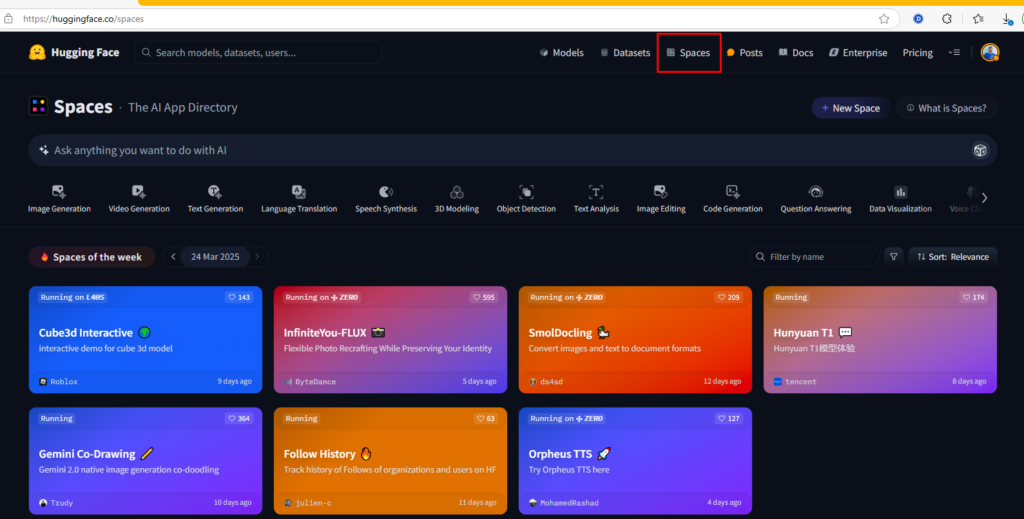Click the Language Translation category icon

[299, 191]
